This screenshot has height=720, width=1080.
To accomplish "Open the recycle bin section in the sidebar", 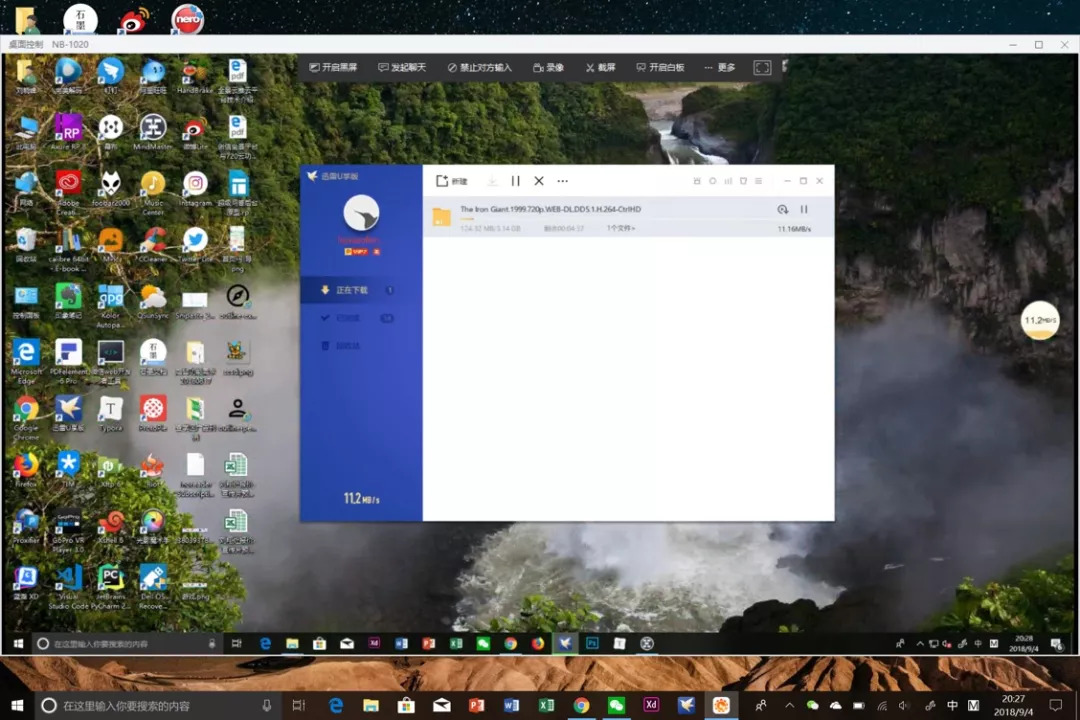I will 347,346.
